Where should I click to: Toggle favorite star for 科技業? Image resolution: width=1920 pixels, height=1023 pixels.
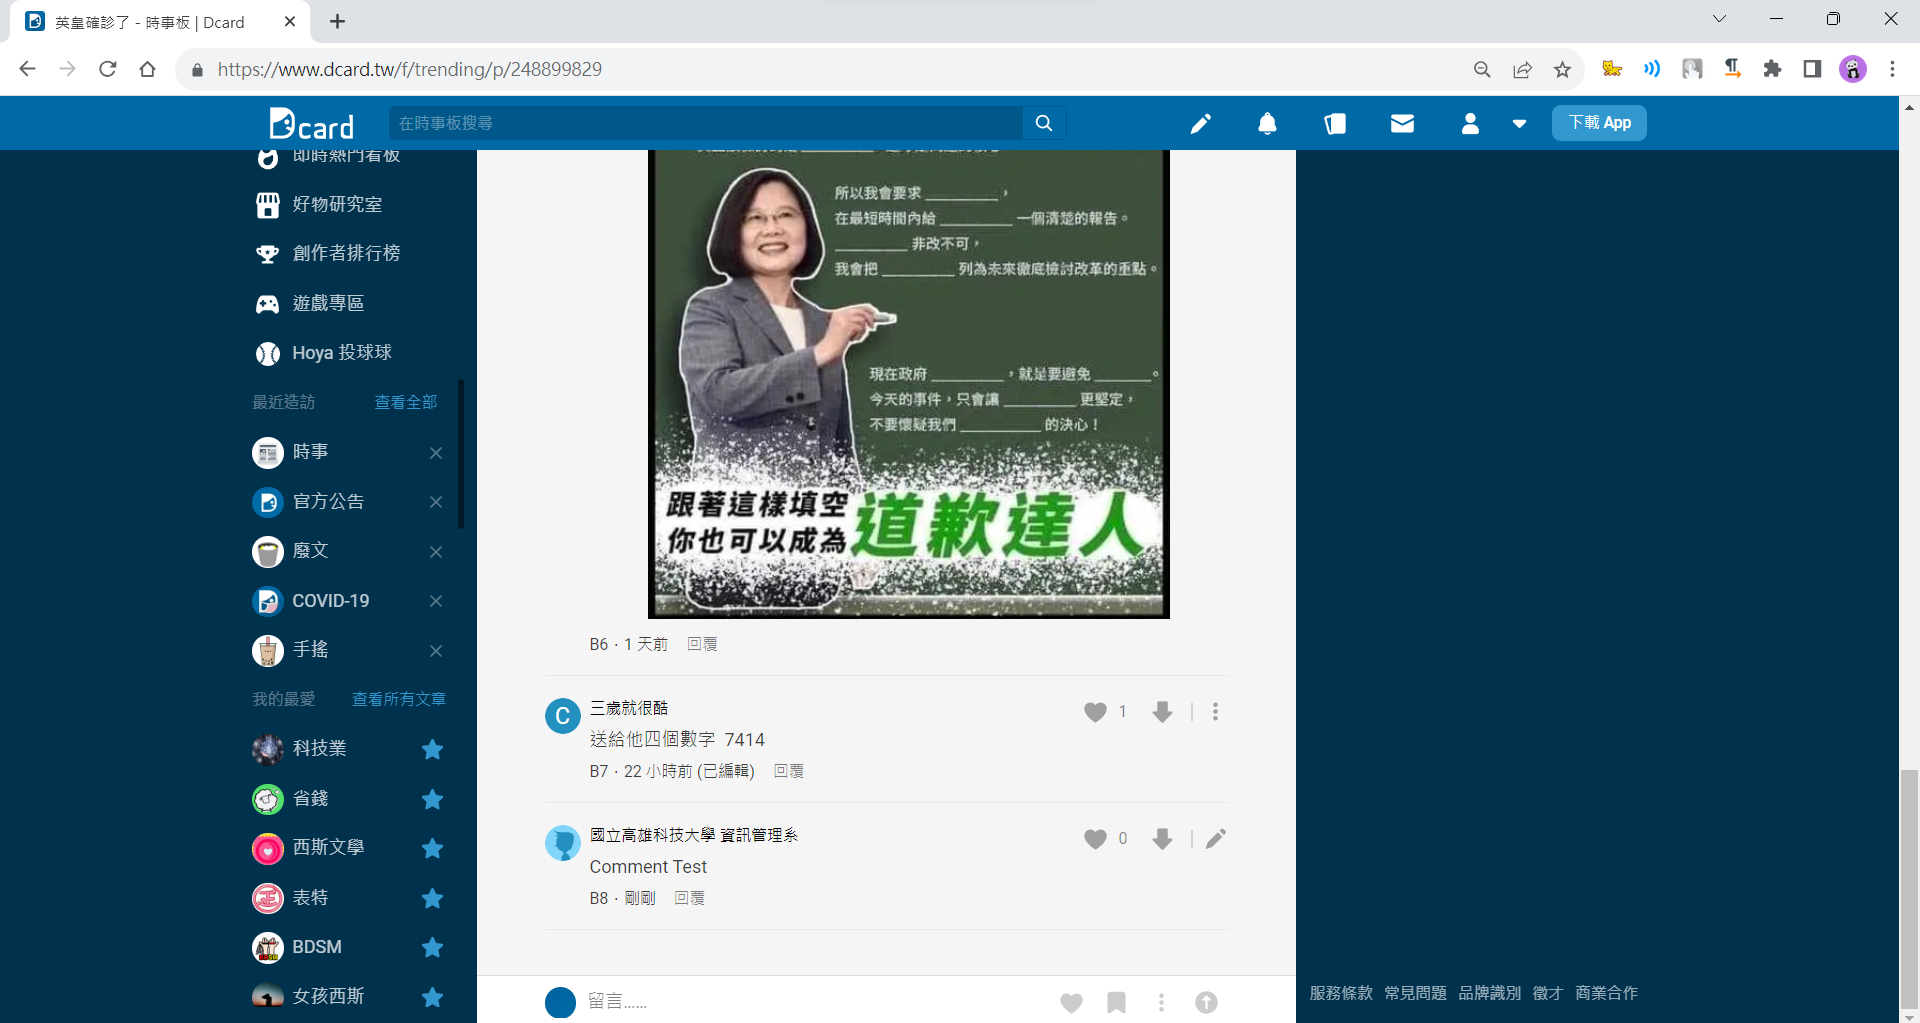432,749
